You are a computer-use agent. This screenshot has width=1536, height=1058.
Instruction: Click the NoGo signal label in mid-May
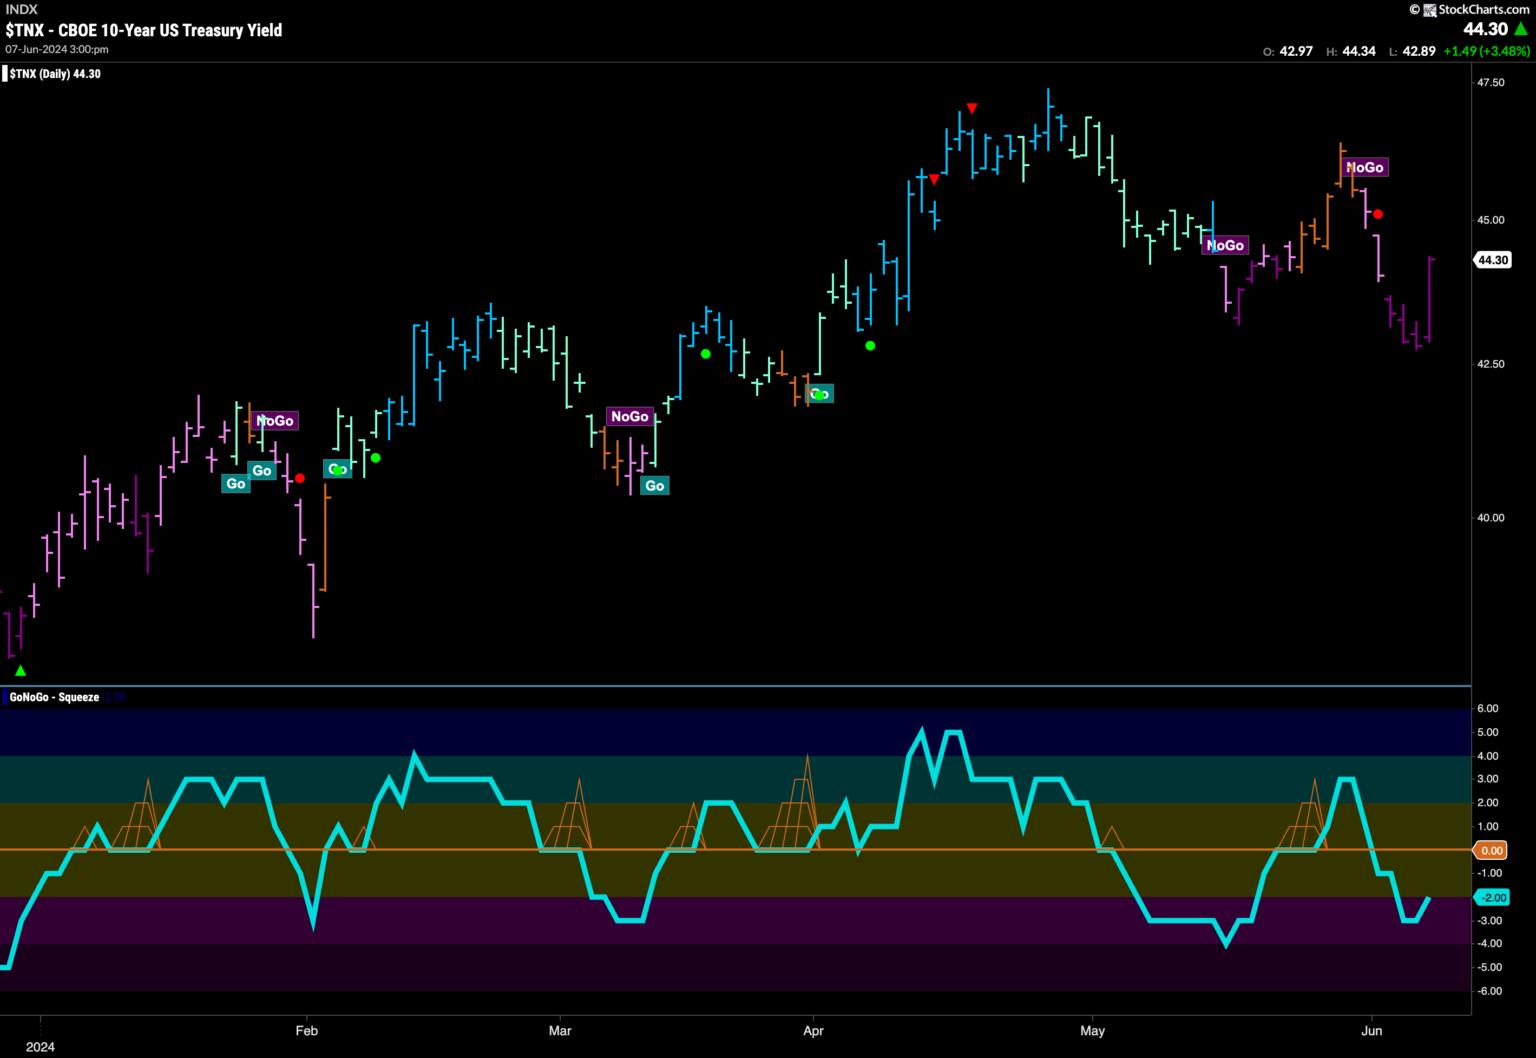point(1225,245)
